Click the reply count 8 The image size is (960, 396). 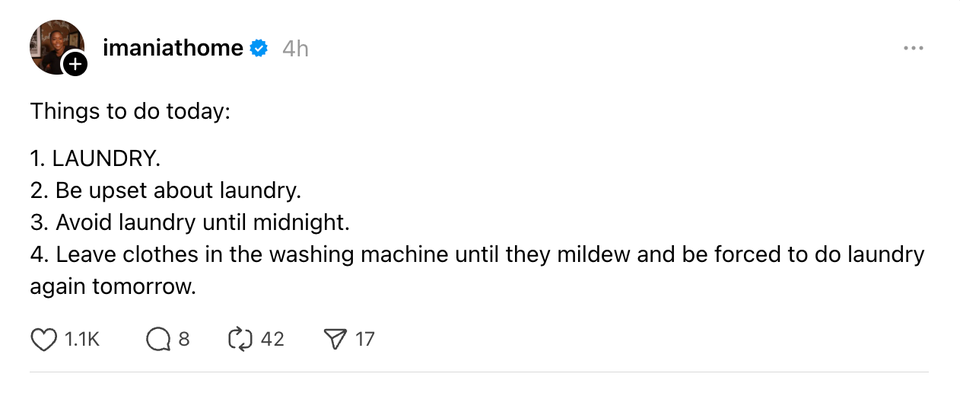point(184,339)
